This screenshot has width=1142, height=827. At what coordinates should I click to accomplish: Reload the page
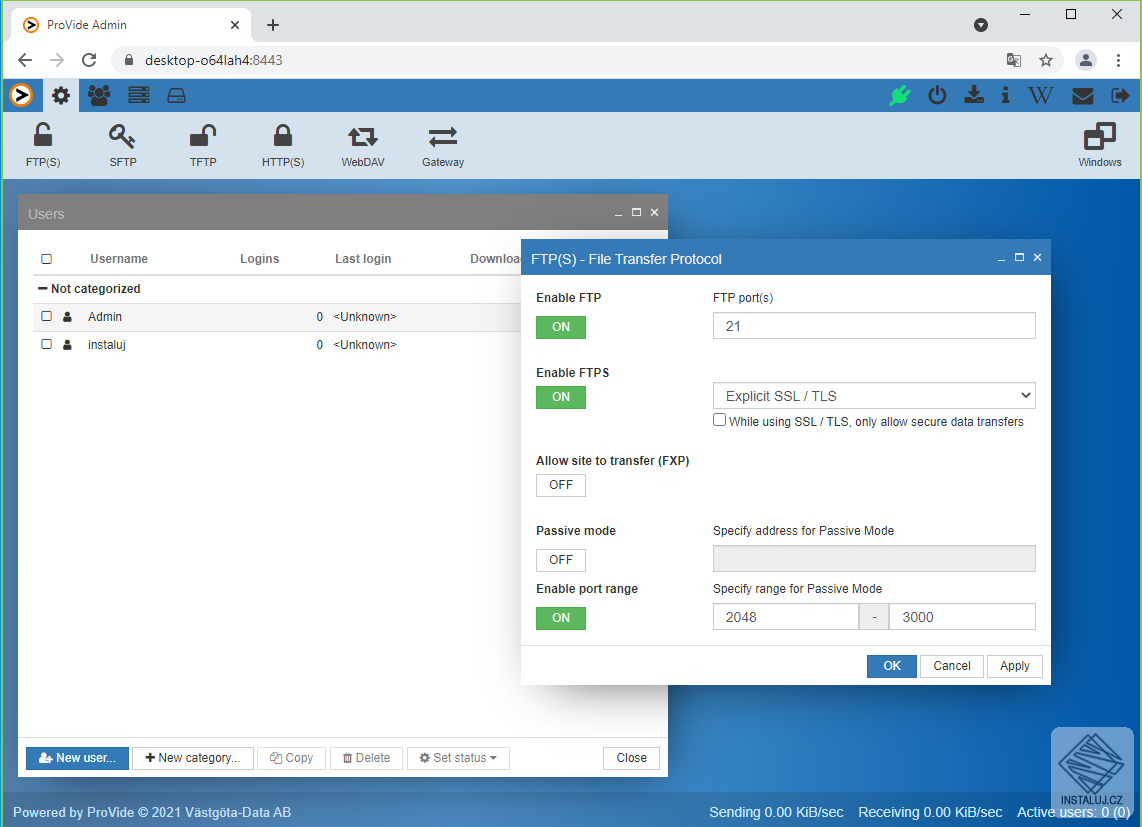click(89, 60)
